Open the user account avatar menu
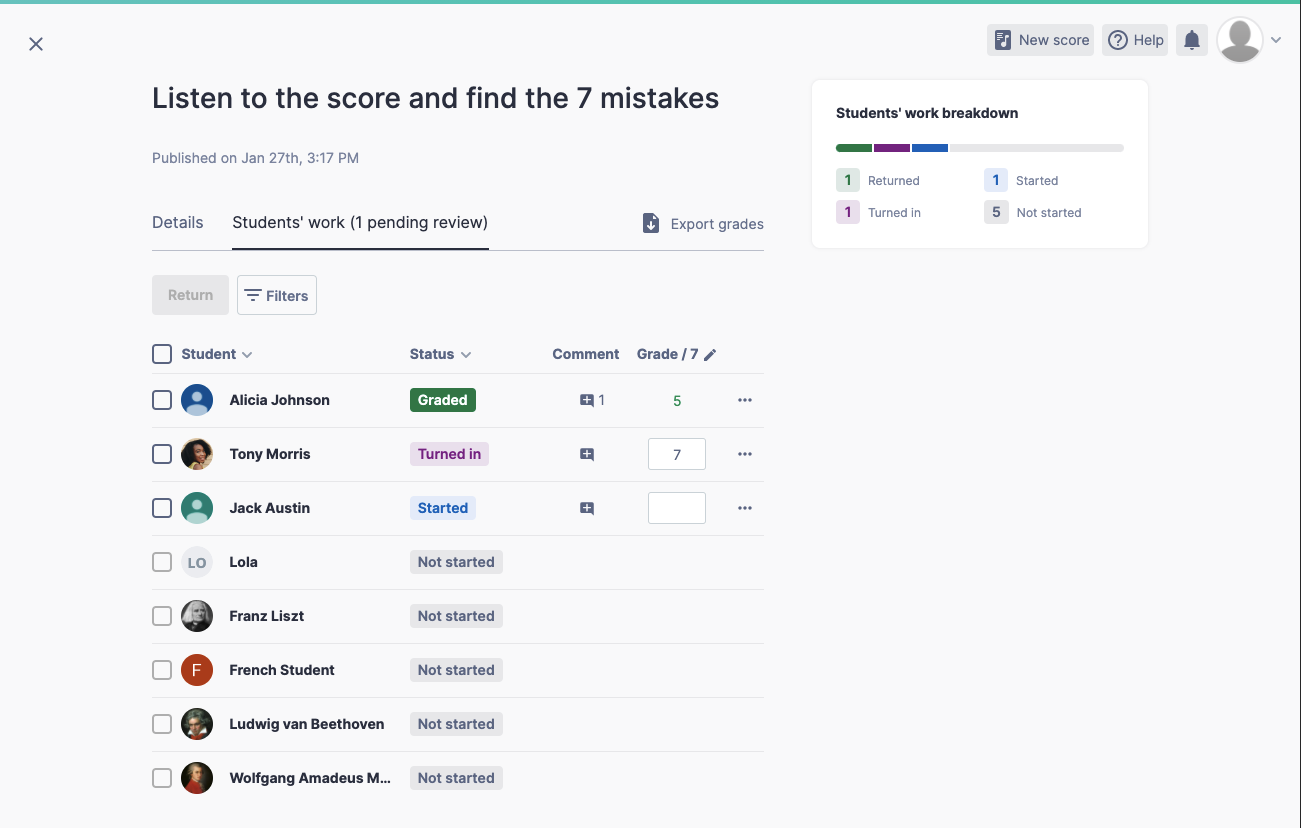Image resolution: width=1301 pixels, height=828 pixels. 1247,40
